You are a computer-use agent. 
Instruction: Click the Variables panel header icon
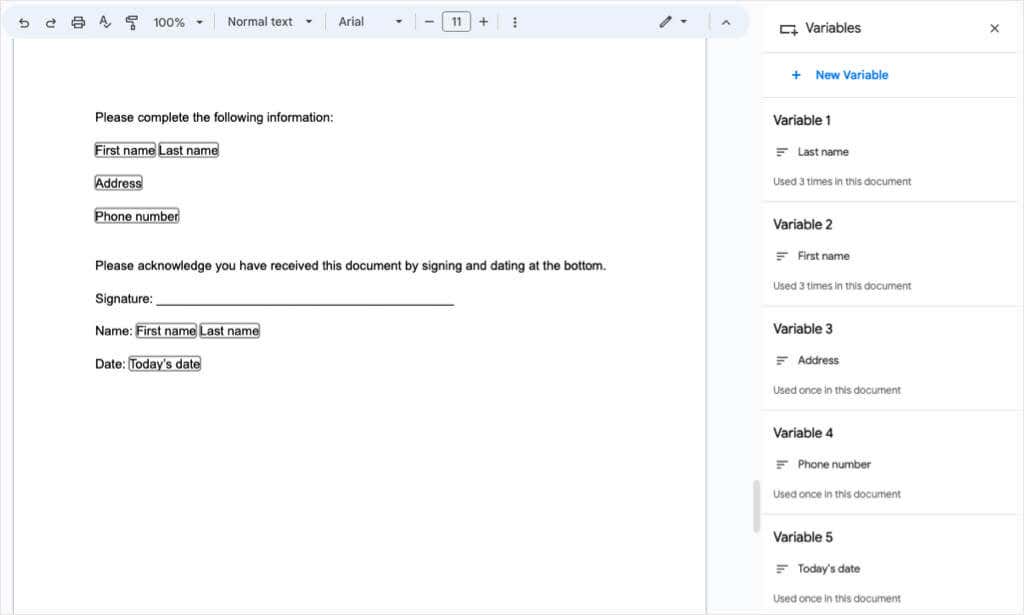pyautogui.click(x=788, y=29)
